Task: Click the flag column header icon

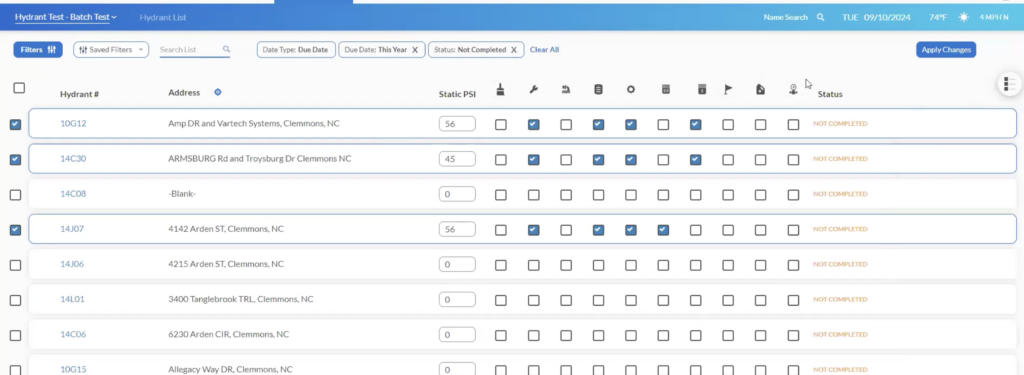Action: pos(728,90)
